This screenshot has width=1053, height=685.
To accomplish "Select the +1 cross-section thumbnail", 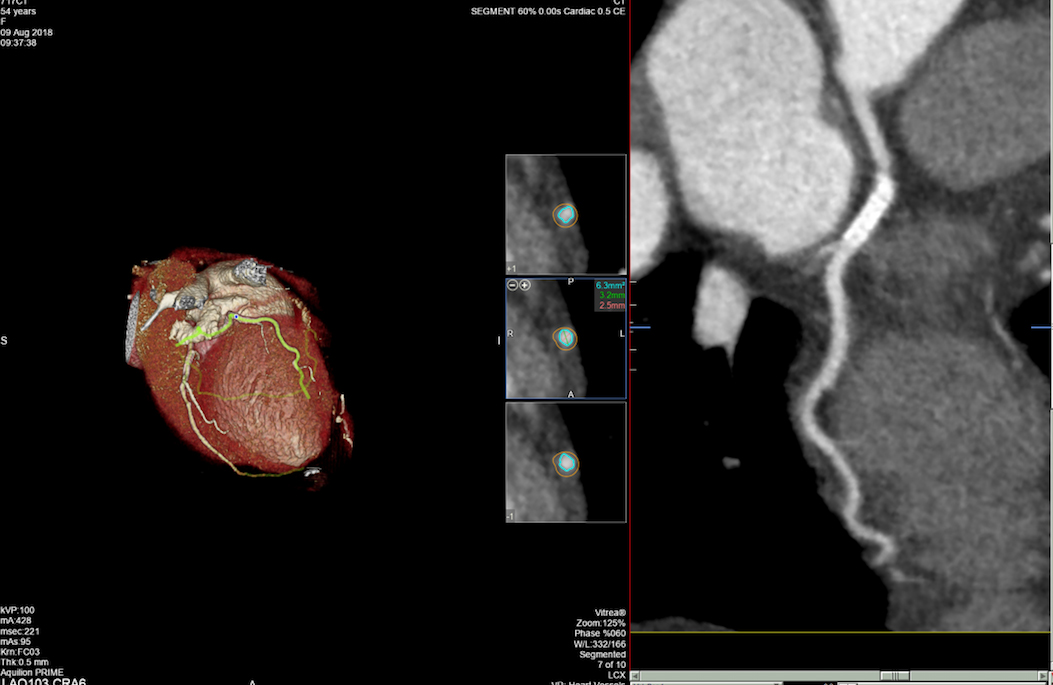I will [565, 214].
